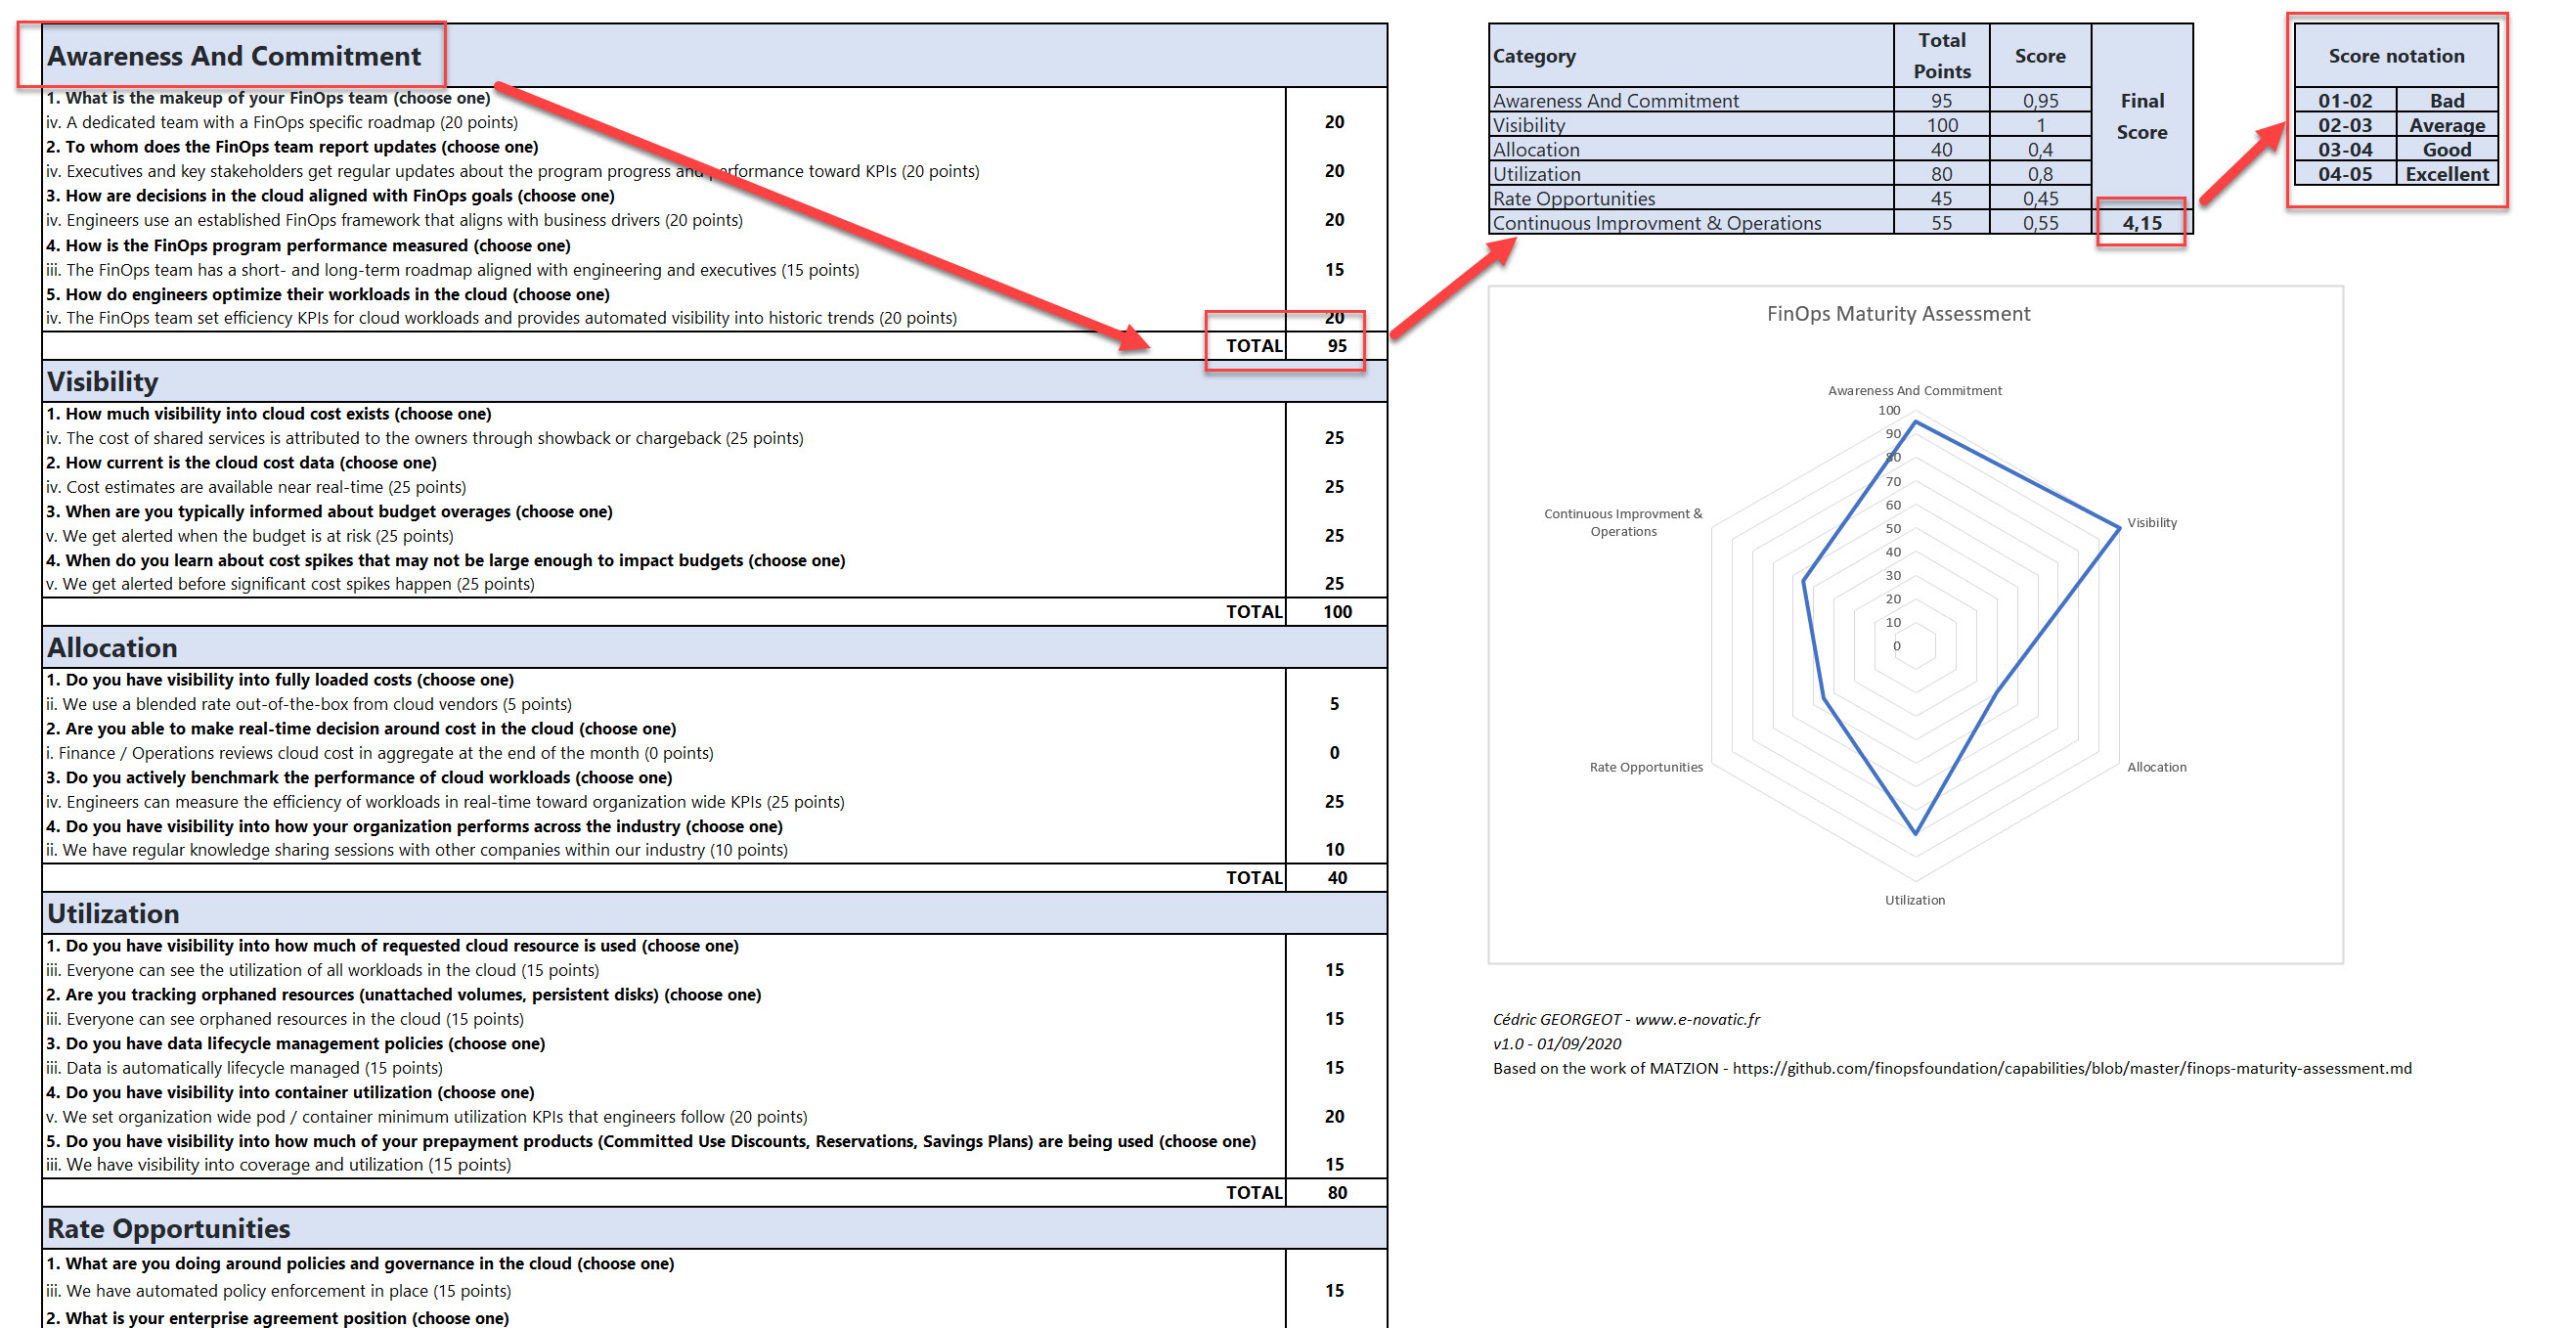The image size is (2560, 1328).
Task: Click the Score notation header cell
Action: pos(2396,56)
